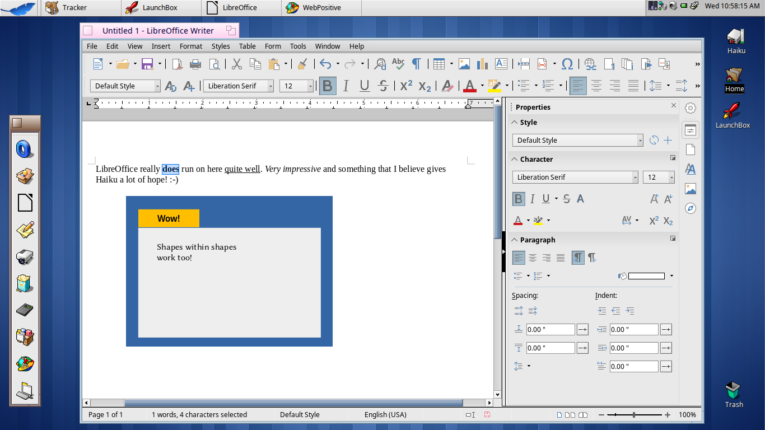Toggle Center alignment in the toolbar
765x430 pixels.
point(596,86)
